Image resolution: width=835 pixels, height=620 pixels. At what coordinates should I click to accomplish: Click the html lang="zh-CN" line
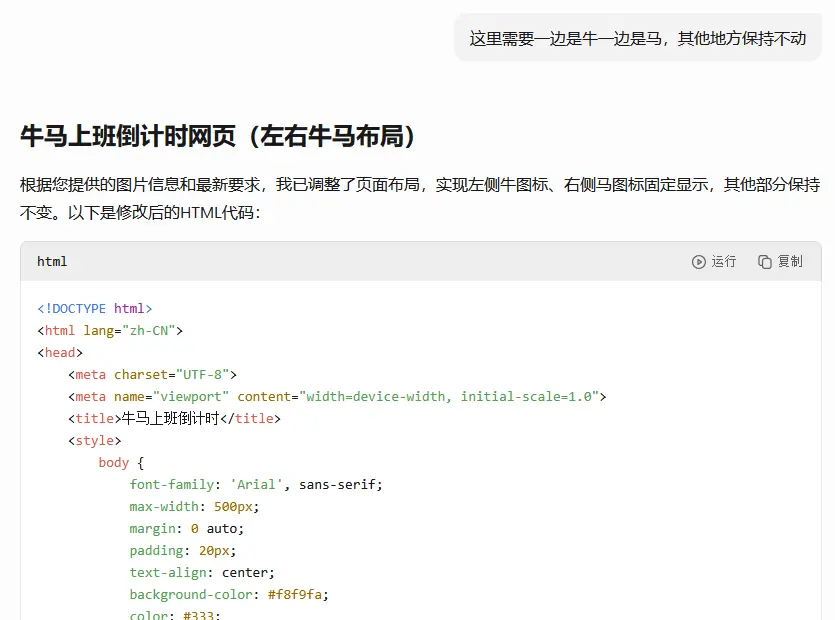click(110, 331)
